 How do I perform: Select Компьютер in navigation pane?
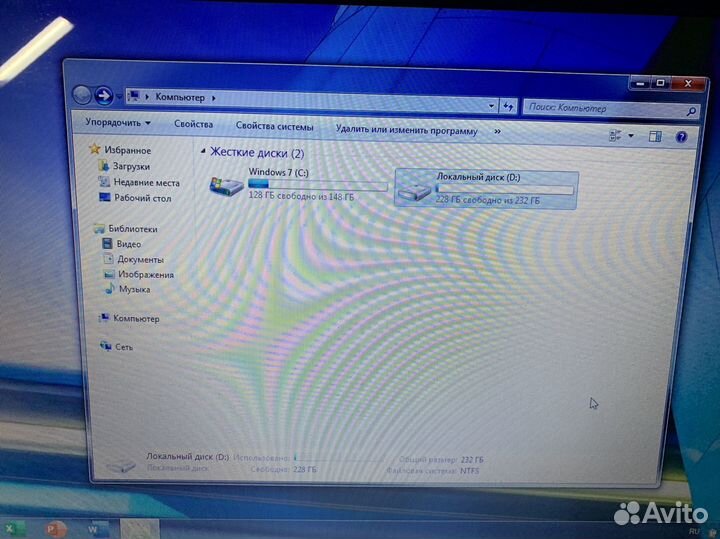point(136,319)
